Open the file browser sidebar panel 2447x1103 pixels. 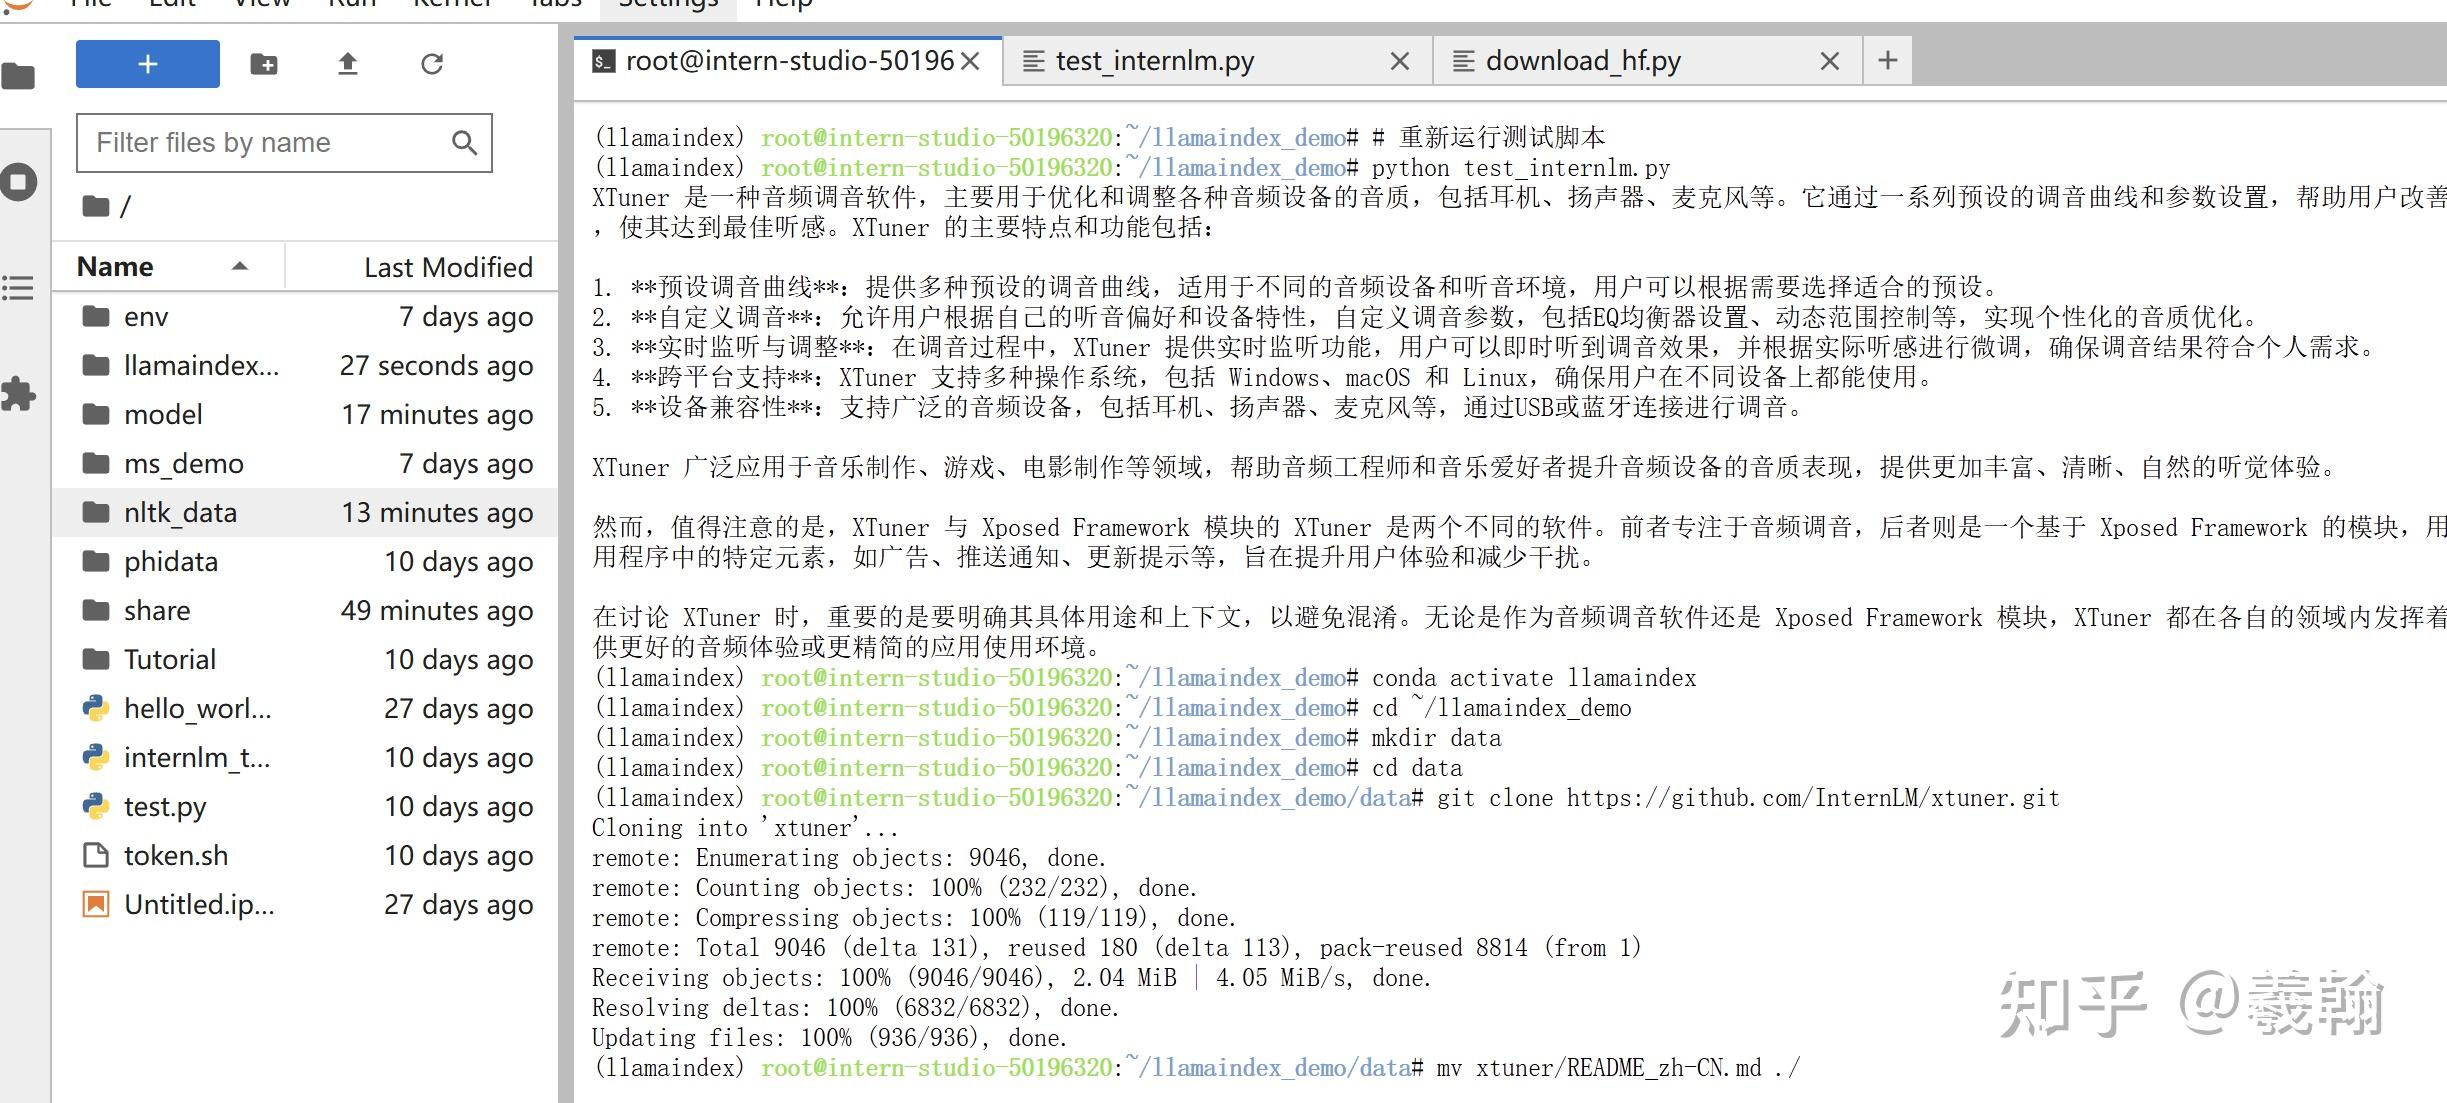pos(20,75)
